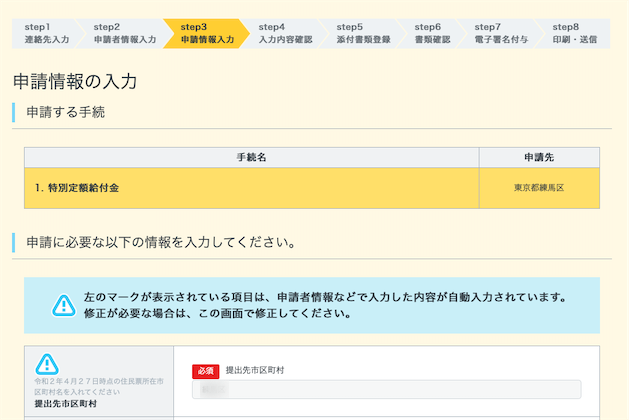Viewport: 629px width, 420px height.
Task: Click the red 必須 badge
Action: (x=204, y=370)
